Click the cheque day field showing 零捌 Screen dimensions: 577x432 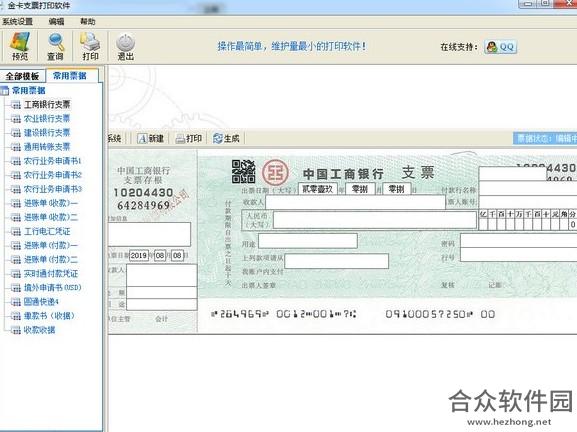point(397,189)
